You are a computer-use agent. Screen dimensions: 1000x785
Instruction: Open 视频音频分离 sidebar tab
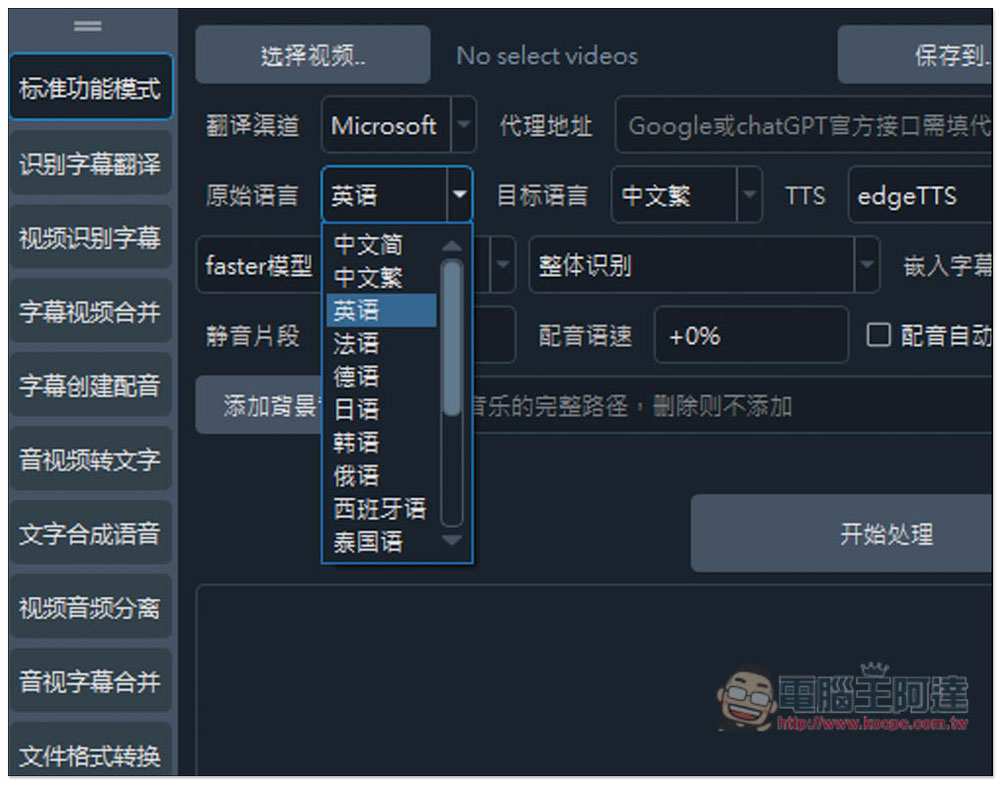[91, 607]
